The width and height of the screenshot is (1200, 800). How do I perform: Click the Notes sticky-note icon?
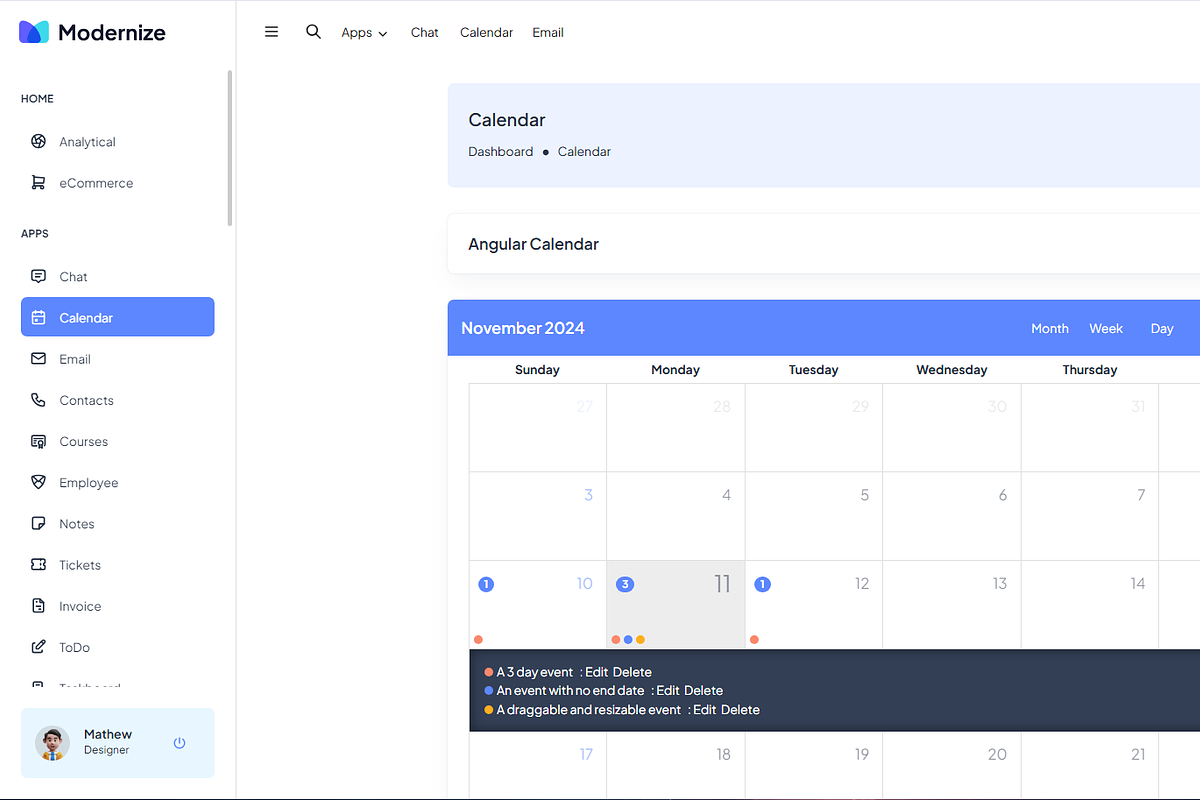coord(38,523)
